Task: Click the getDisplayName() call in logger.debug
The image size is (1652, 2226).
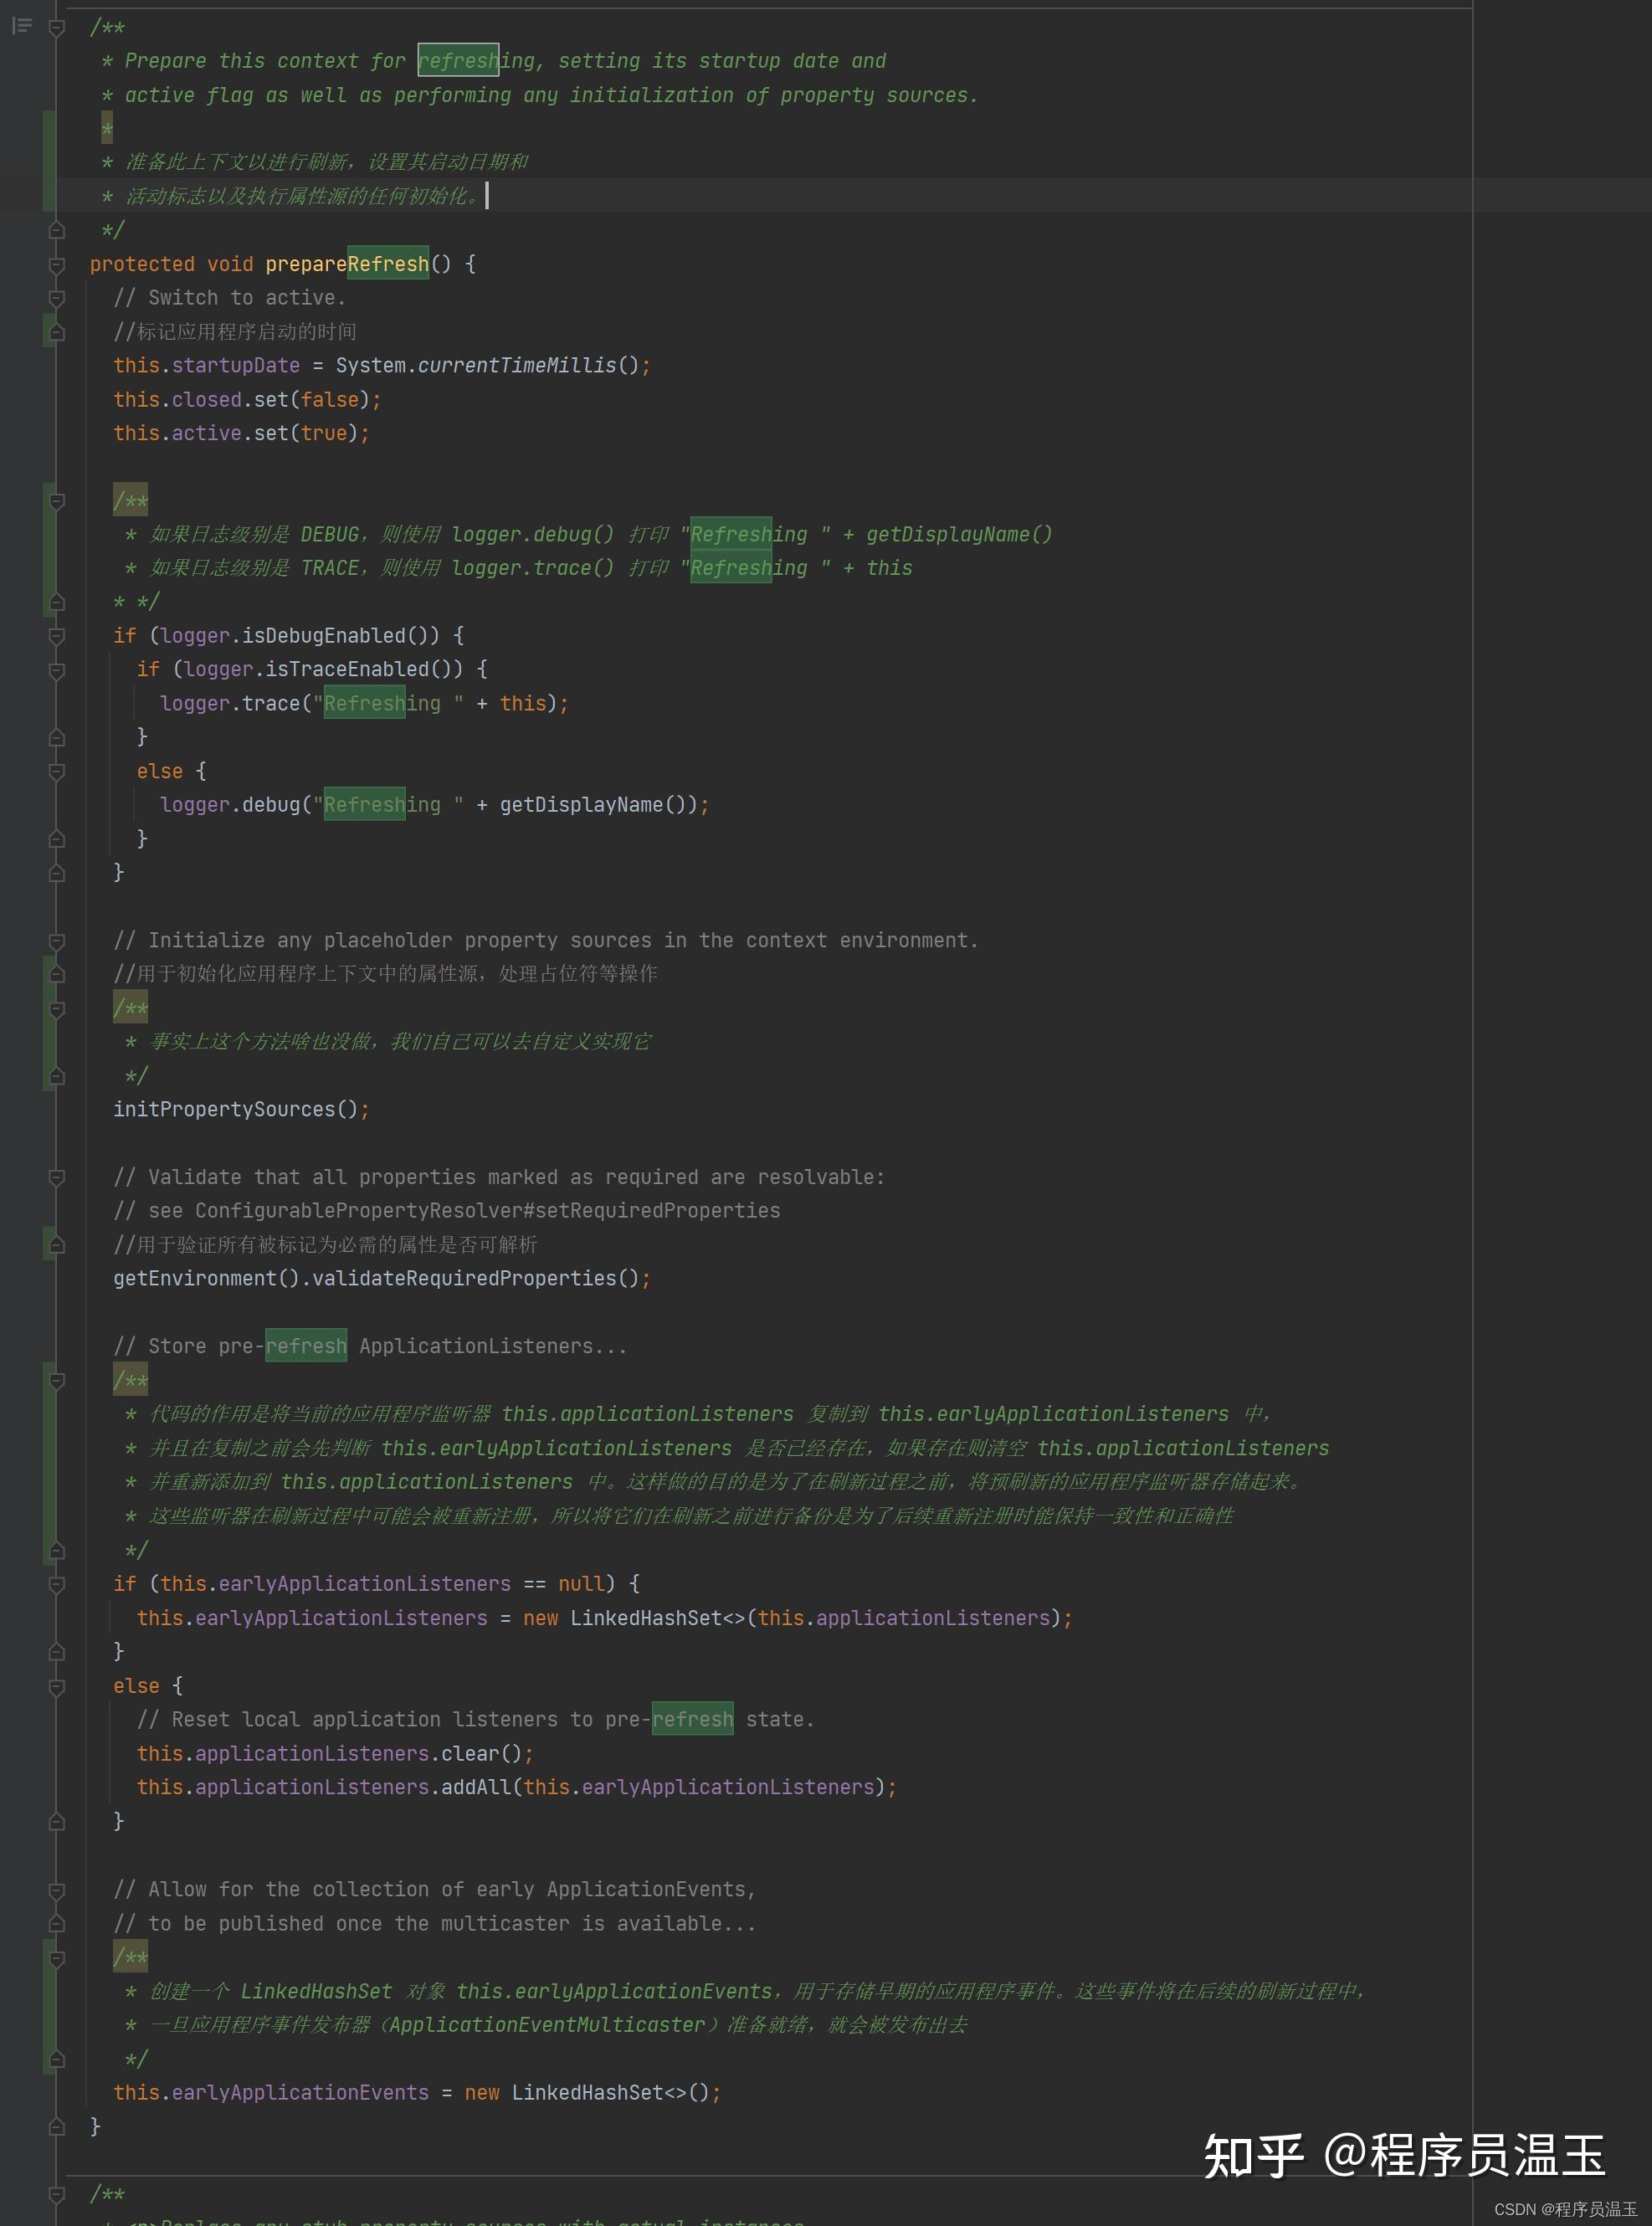Action: point(583,805)
